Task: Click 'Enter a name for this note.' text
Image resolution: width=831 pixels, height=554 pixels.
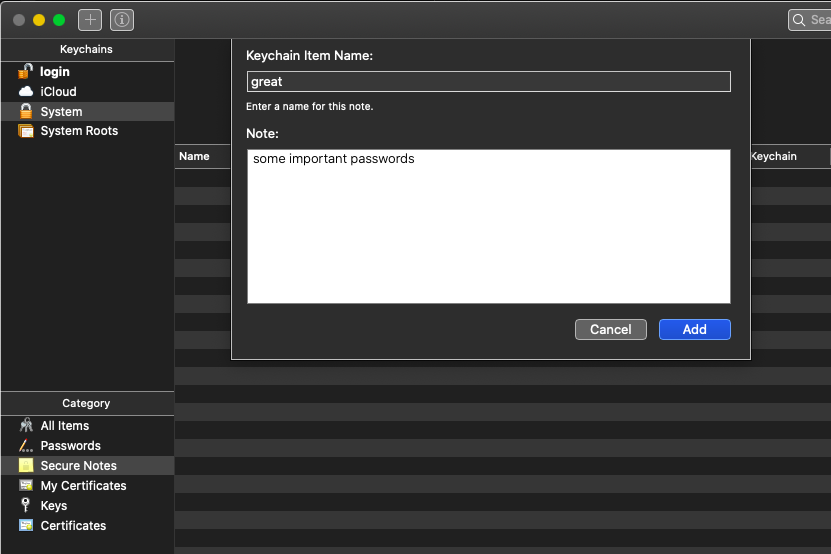Action: point(310,107)
